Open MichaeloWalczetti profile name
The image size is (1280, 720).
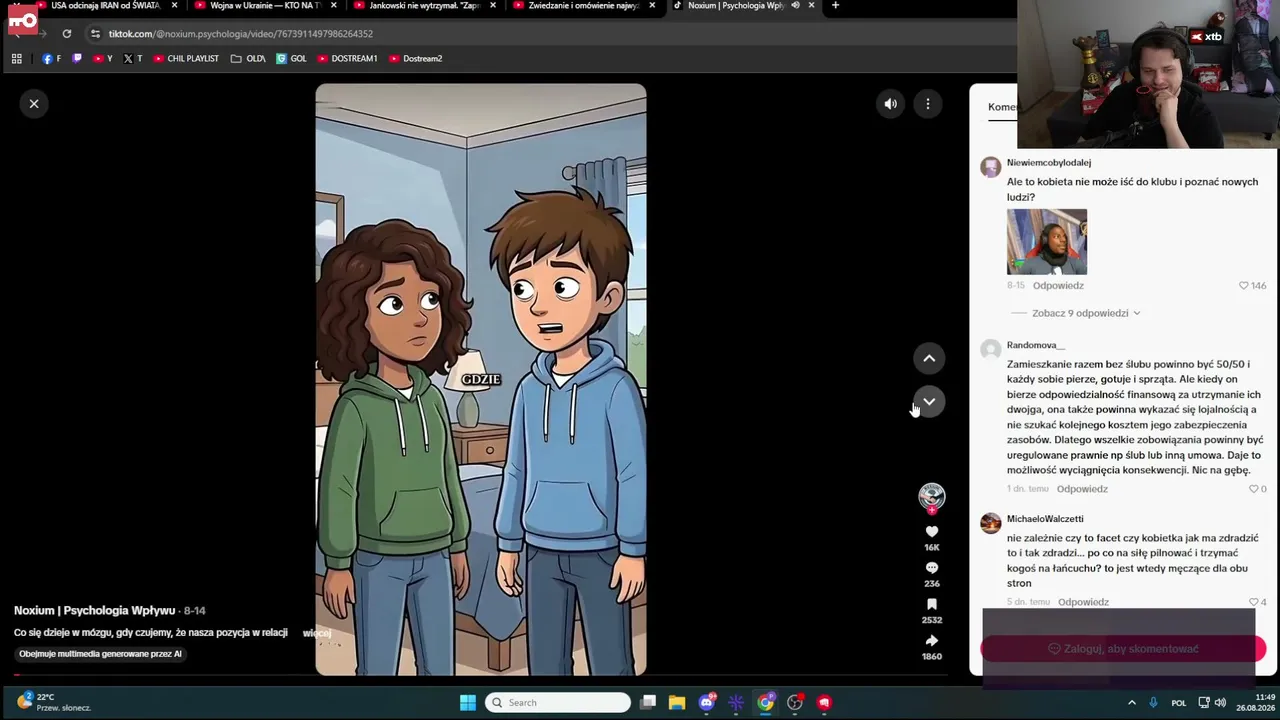point(1045,519)
